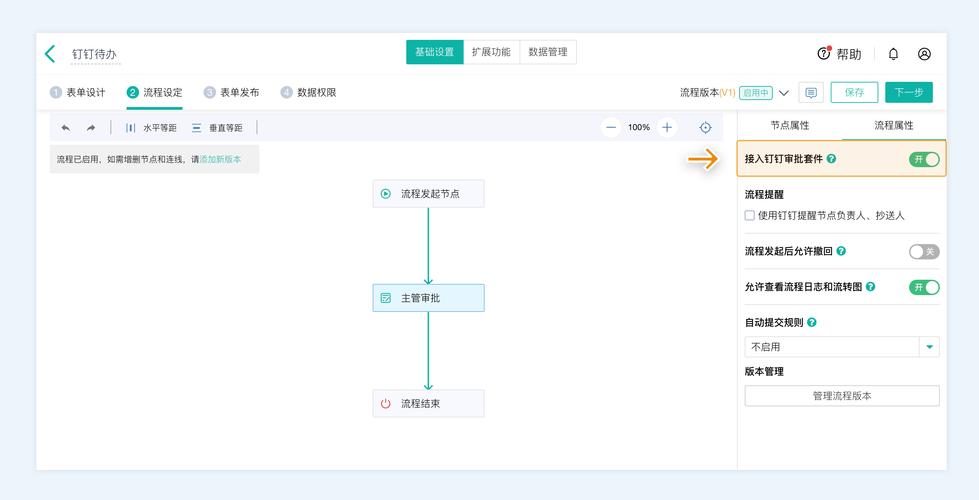Go to step 3 表单发布
This screenshot has width=979, height=500.
(x=232, y=92)
